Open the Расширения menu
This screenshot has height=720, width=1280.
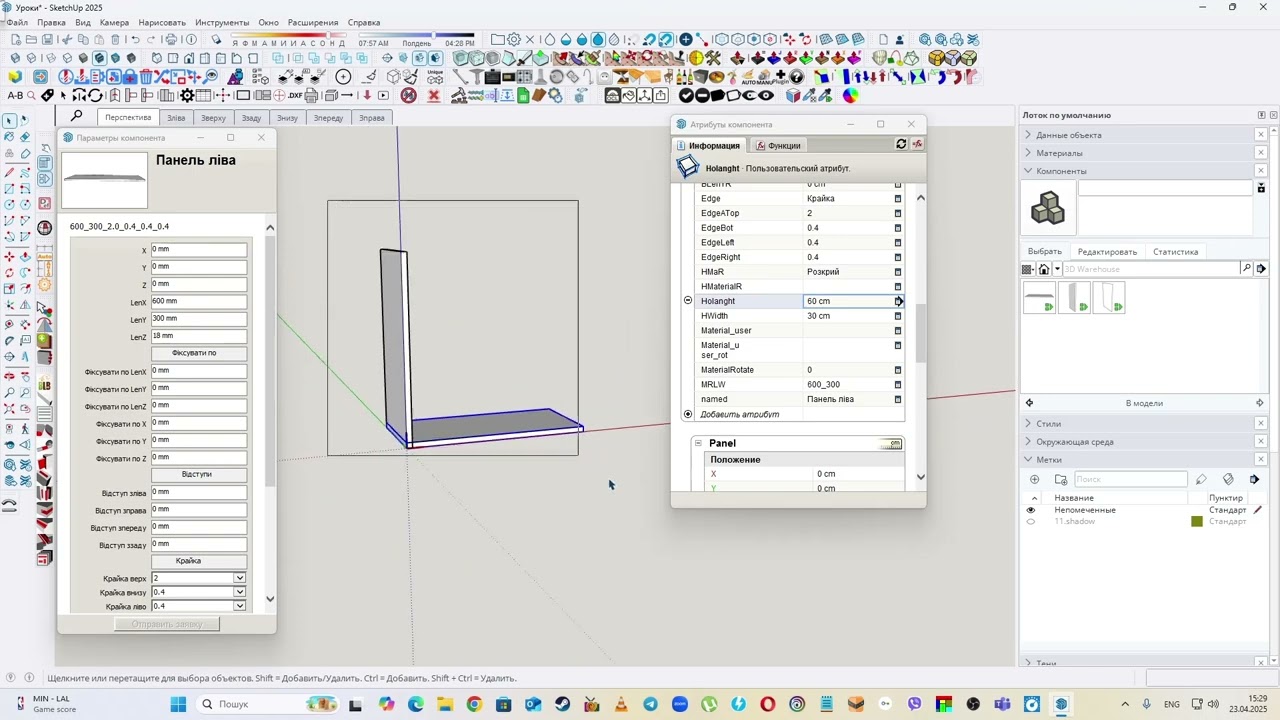[312, 22]
